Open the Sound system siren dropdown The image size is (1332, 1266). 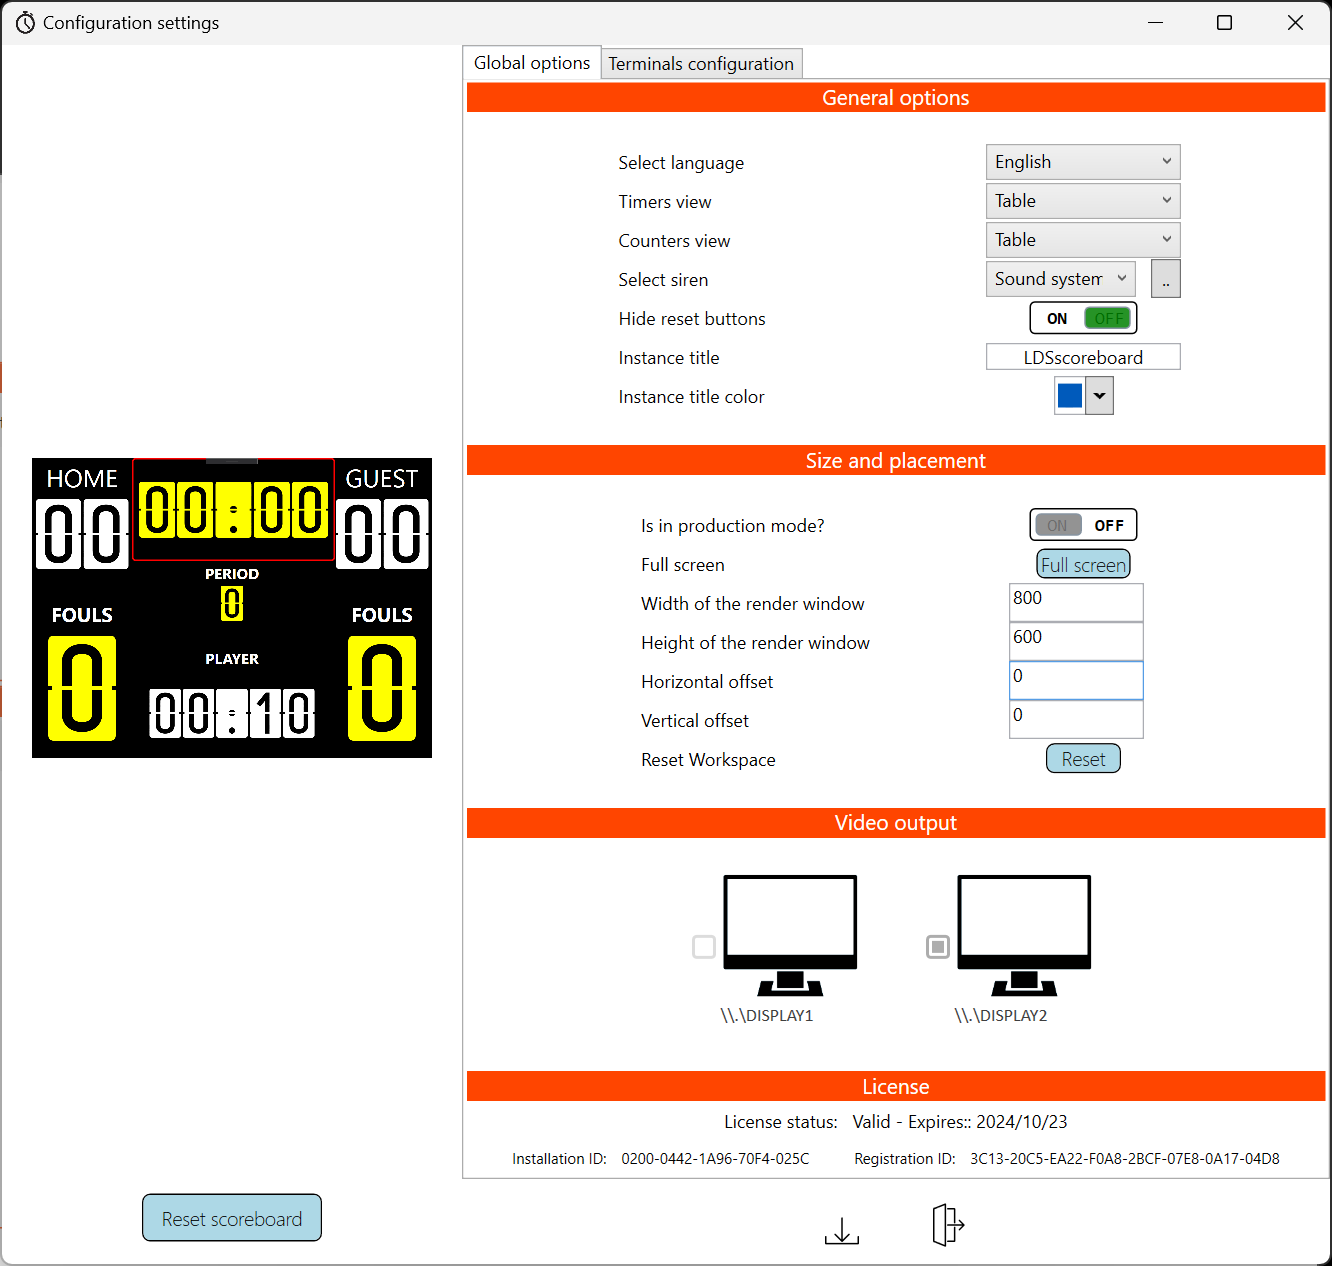[x=1060, y=278]
